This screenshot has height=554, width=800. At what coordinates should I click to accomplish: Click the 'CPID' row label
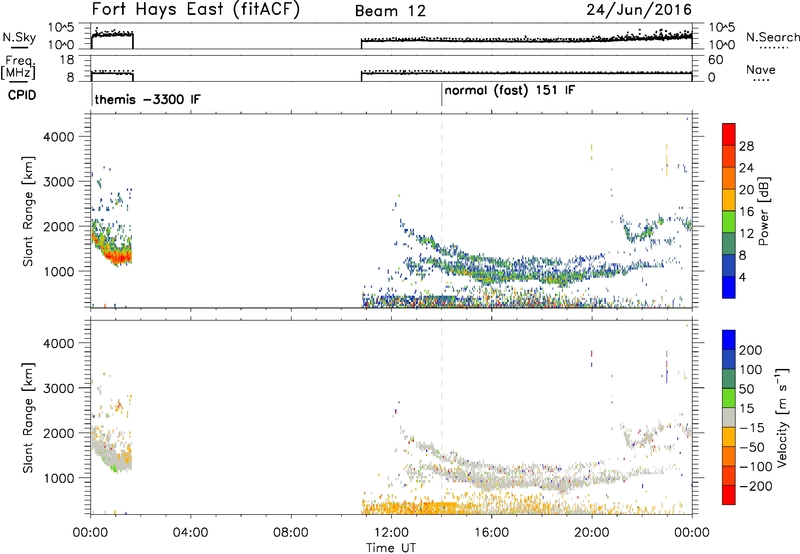22,95
